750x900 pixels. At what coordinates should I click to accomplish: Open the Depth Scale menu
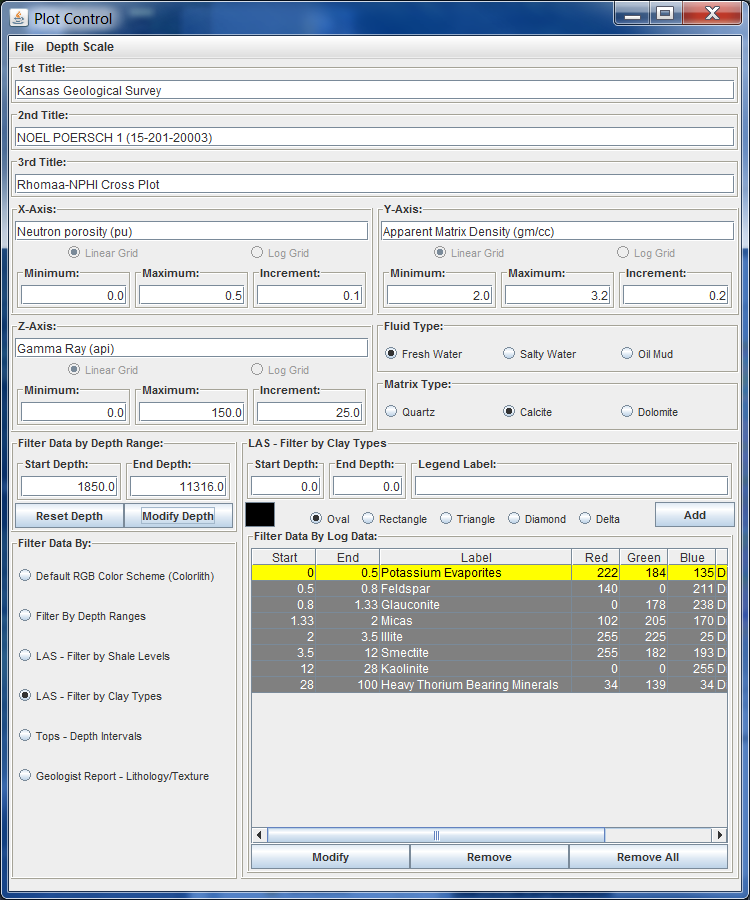pos(80,47)
